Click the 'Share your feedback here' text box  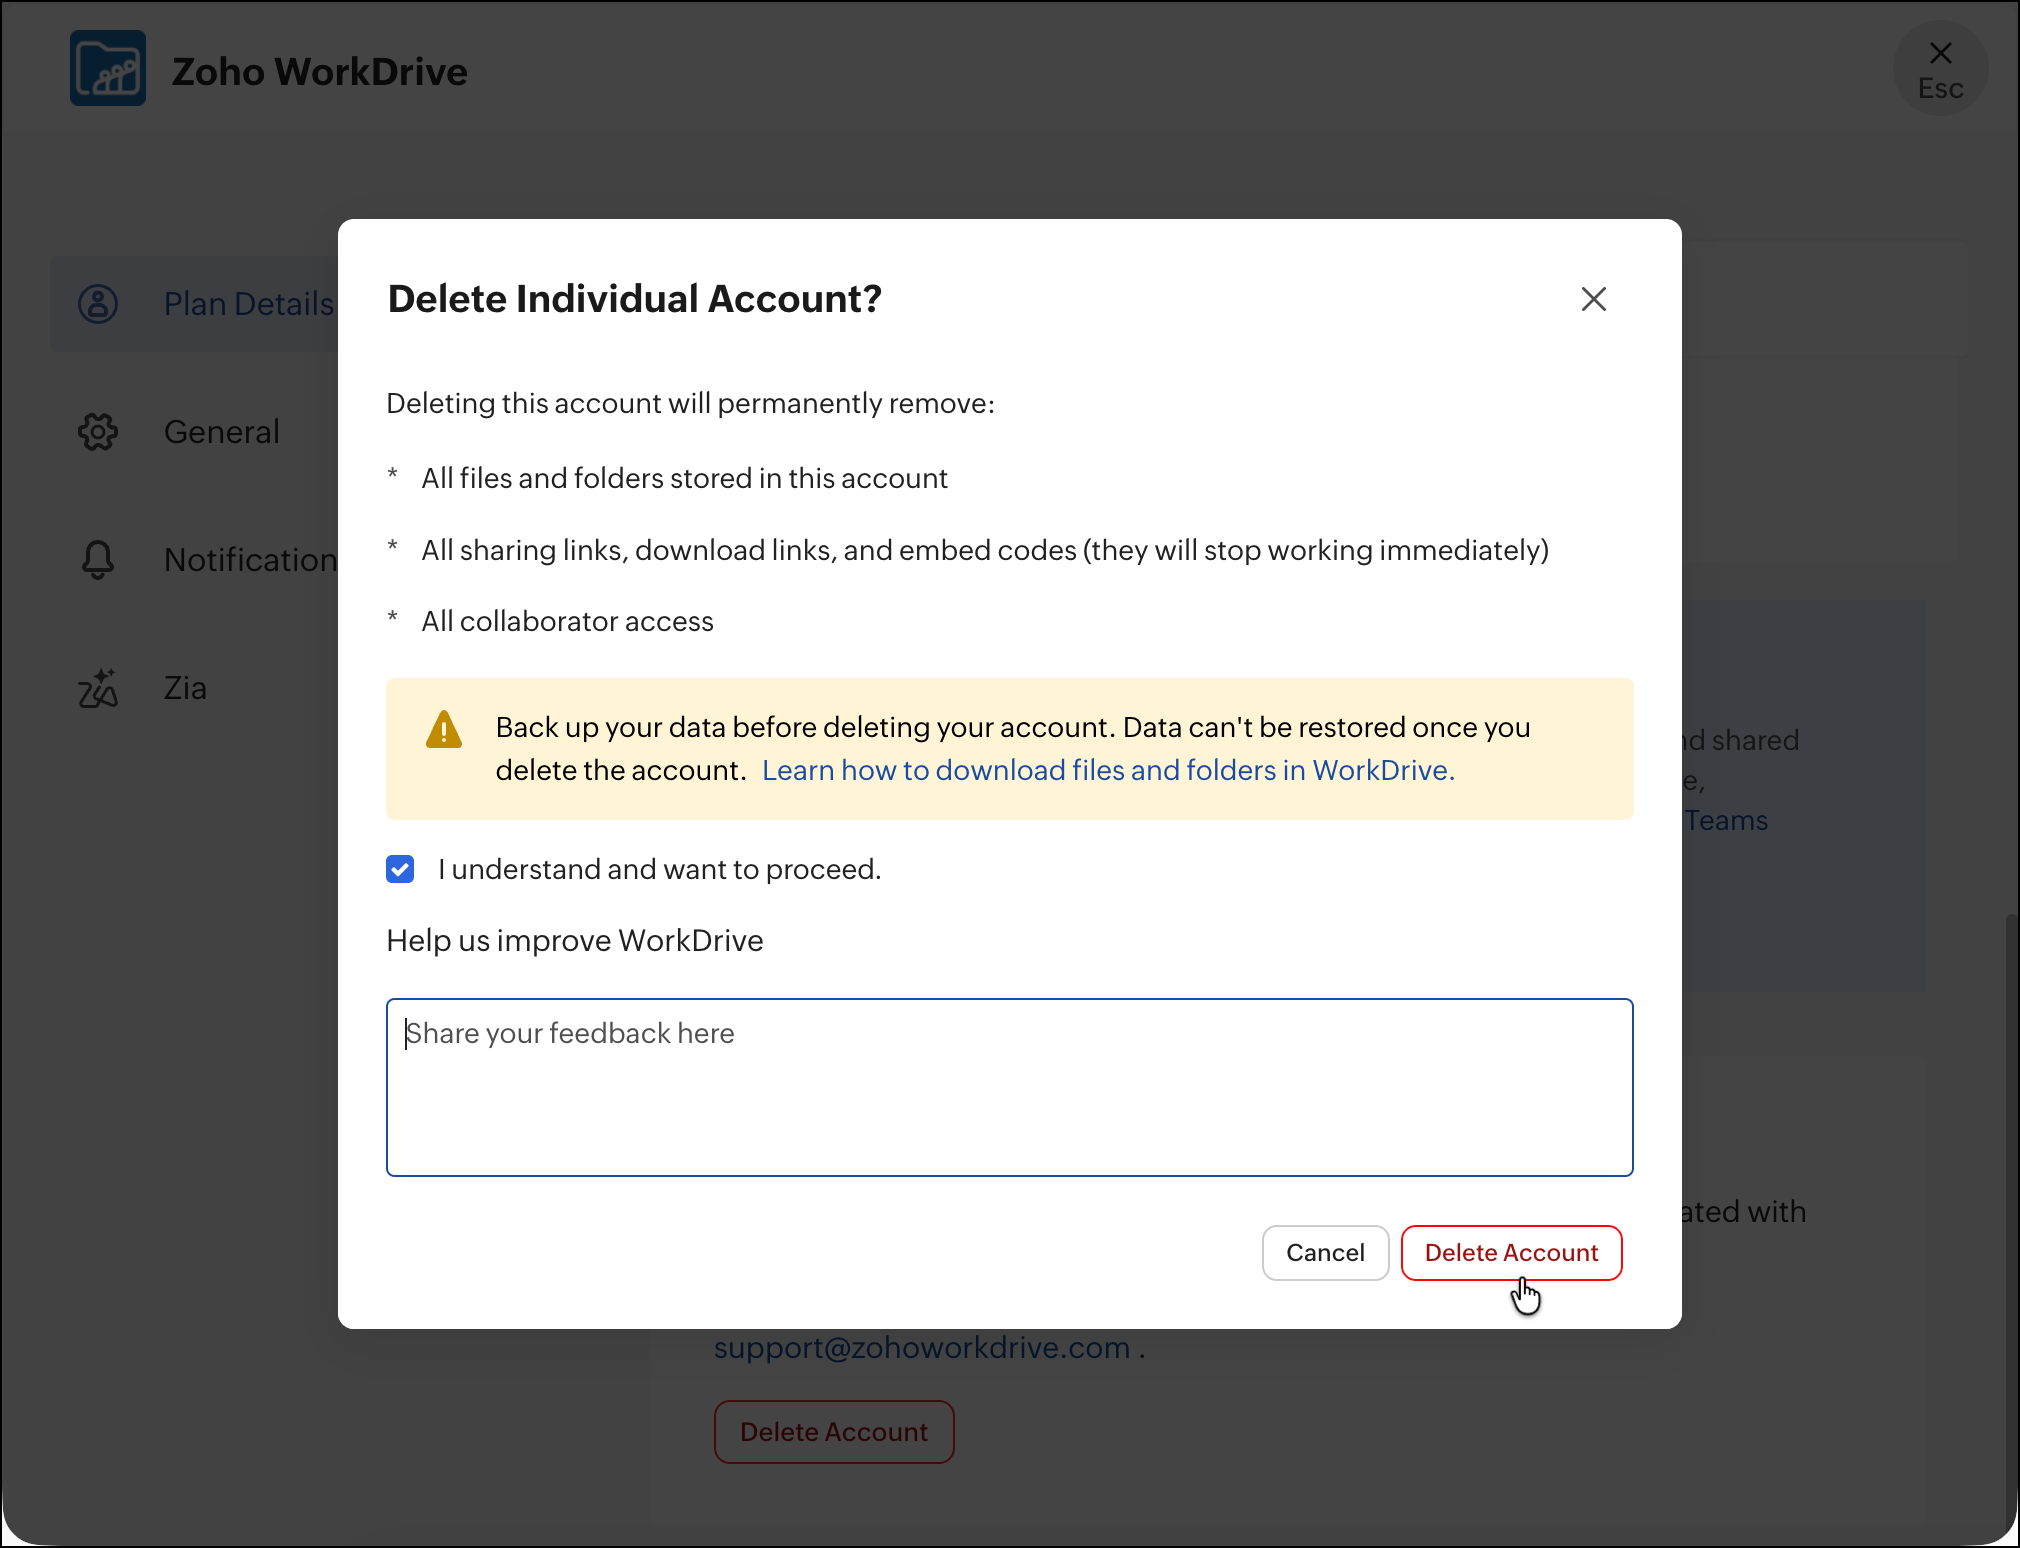click(x=1009, y=1087)
